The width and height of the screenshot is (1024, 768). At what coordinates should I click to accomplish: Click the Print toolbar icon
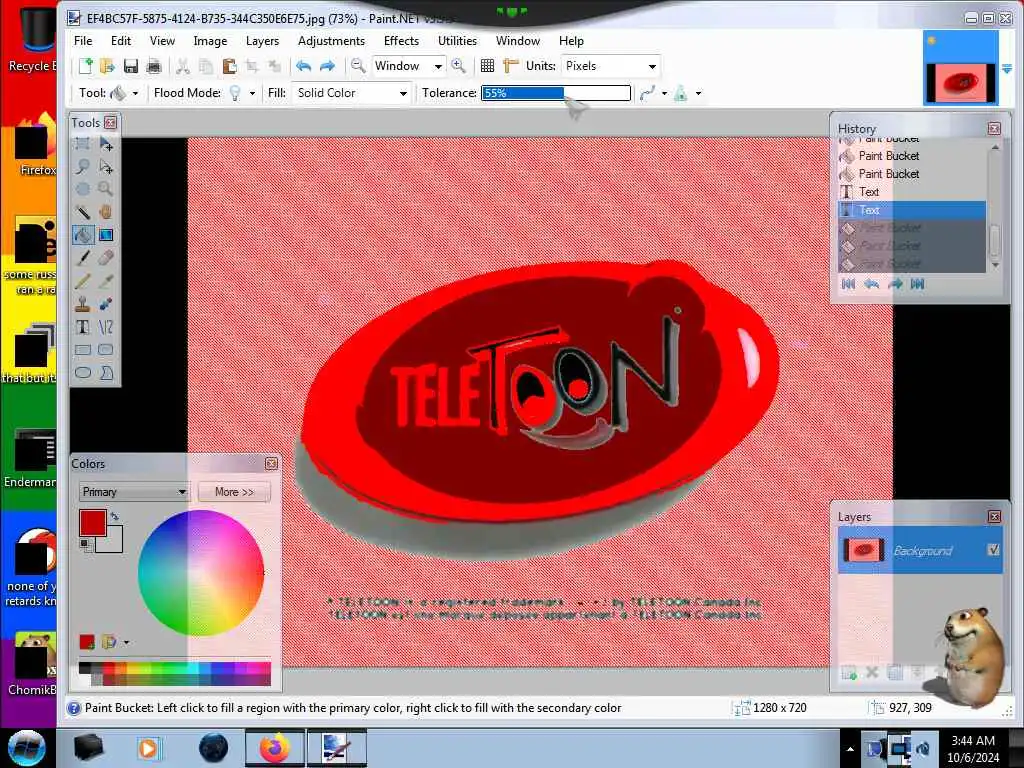pyautogui.click(x=154, y=66)
